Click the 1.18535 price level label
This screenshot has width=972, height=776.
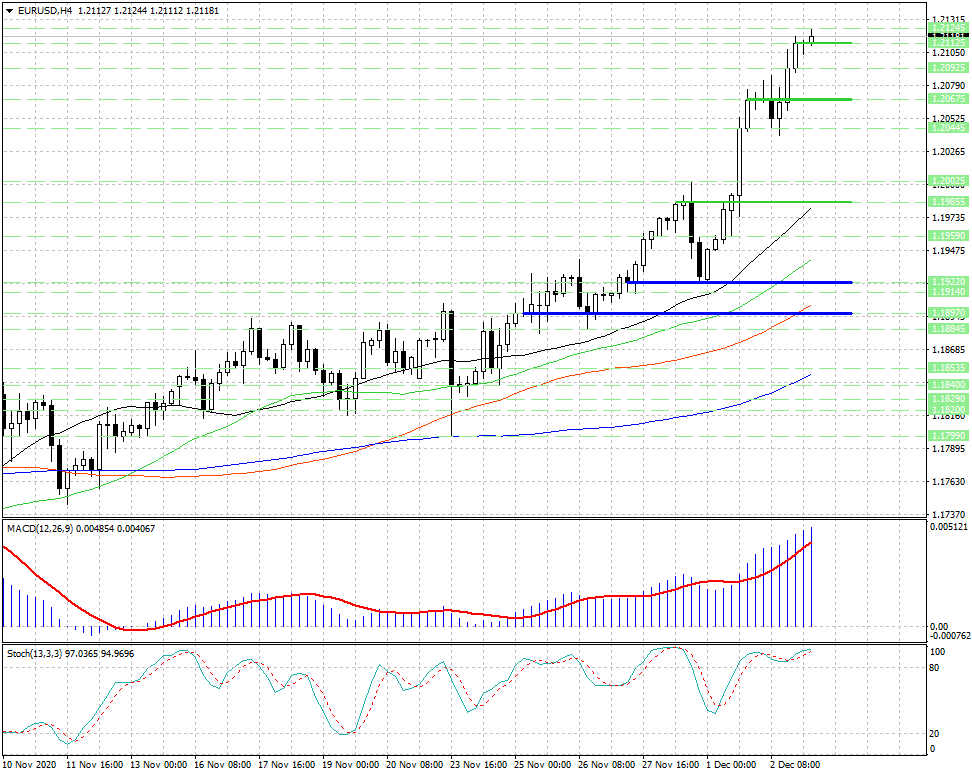click(x=948, y=368)
